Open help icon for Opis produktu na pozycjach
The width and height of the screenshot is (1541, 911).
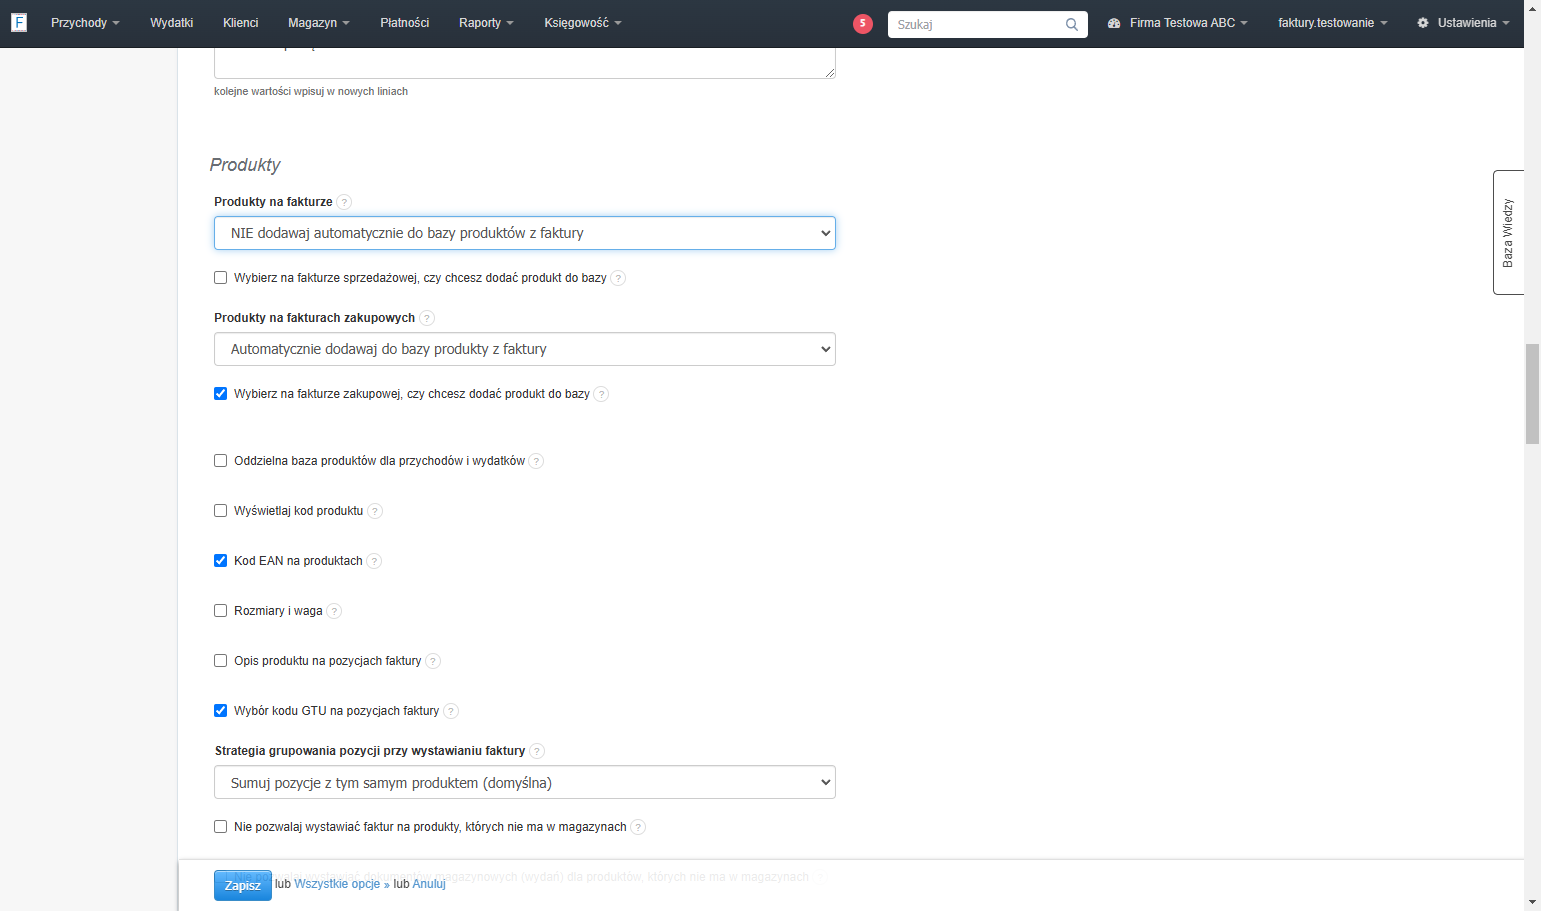point(433,661)
